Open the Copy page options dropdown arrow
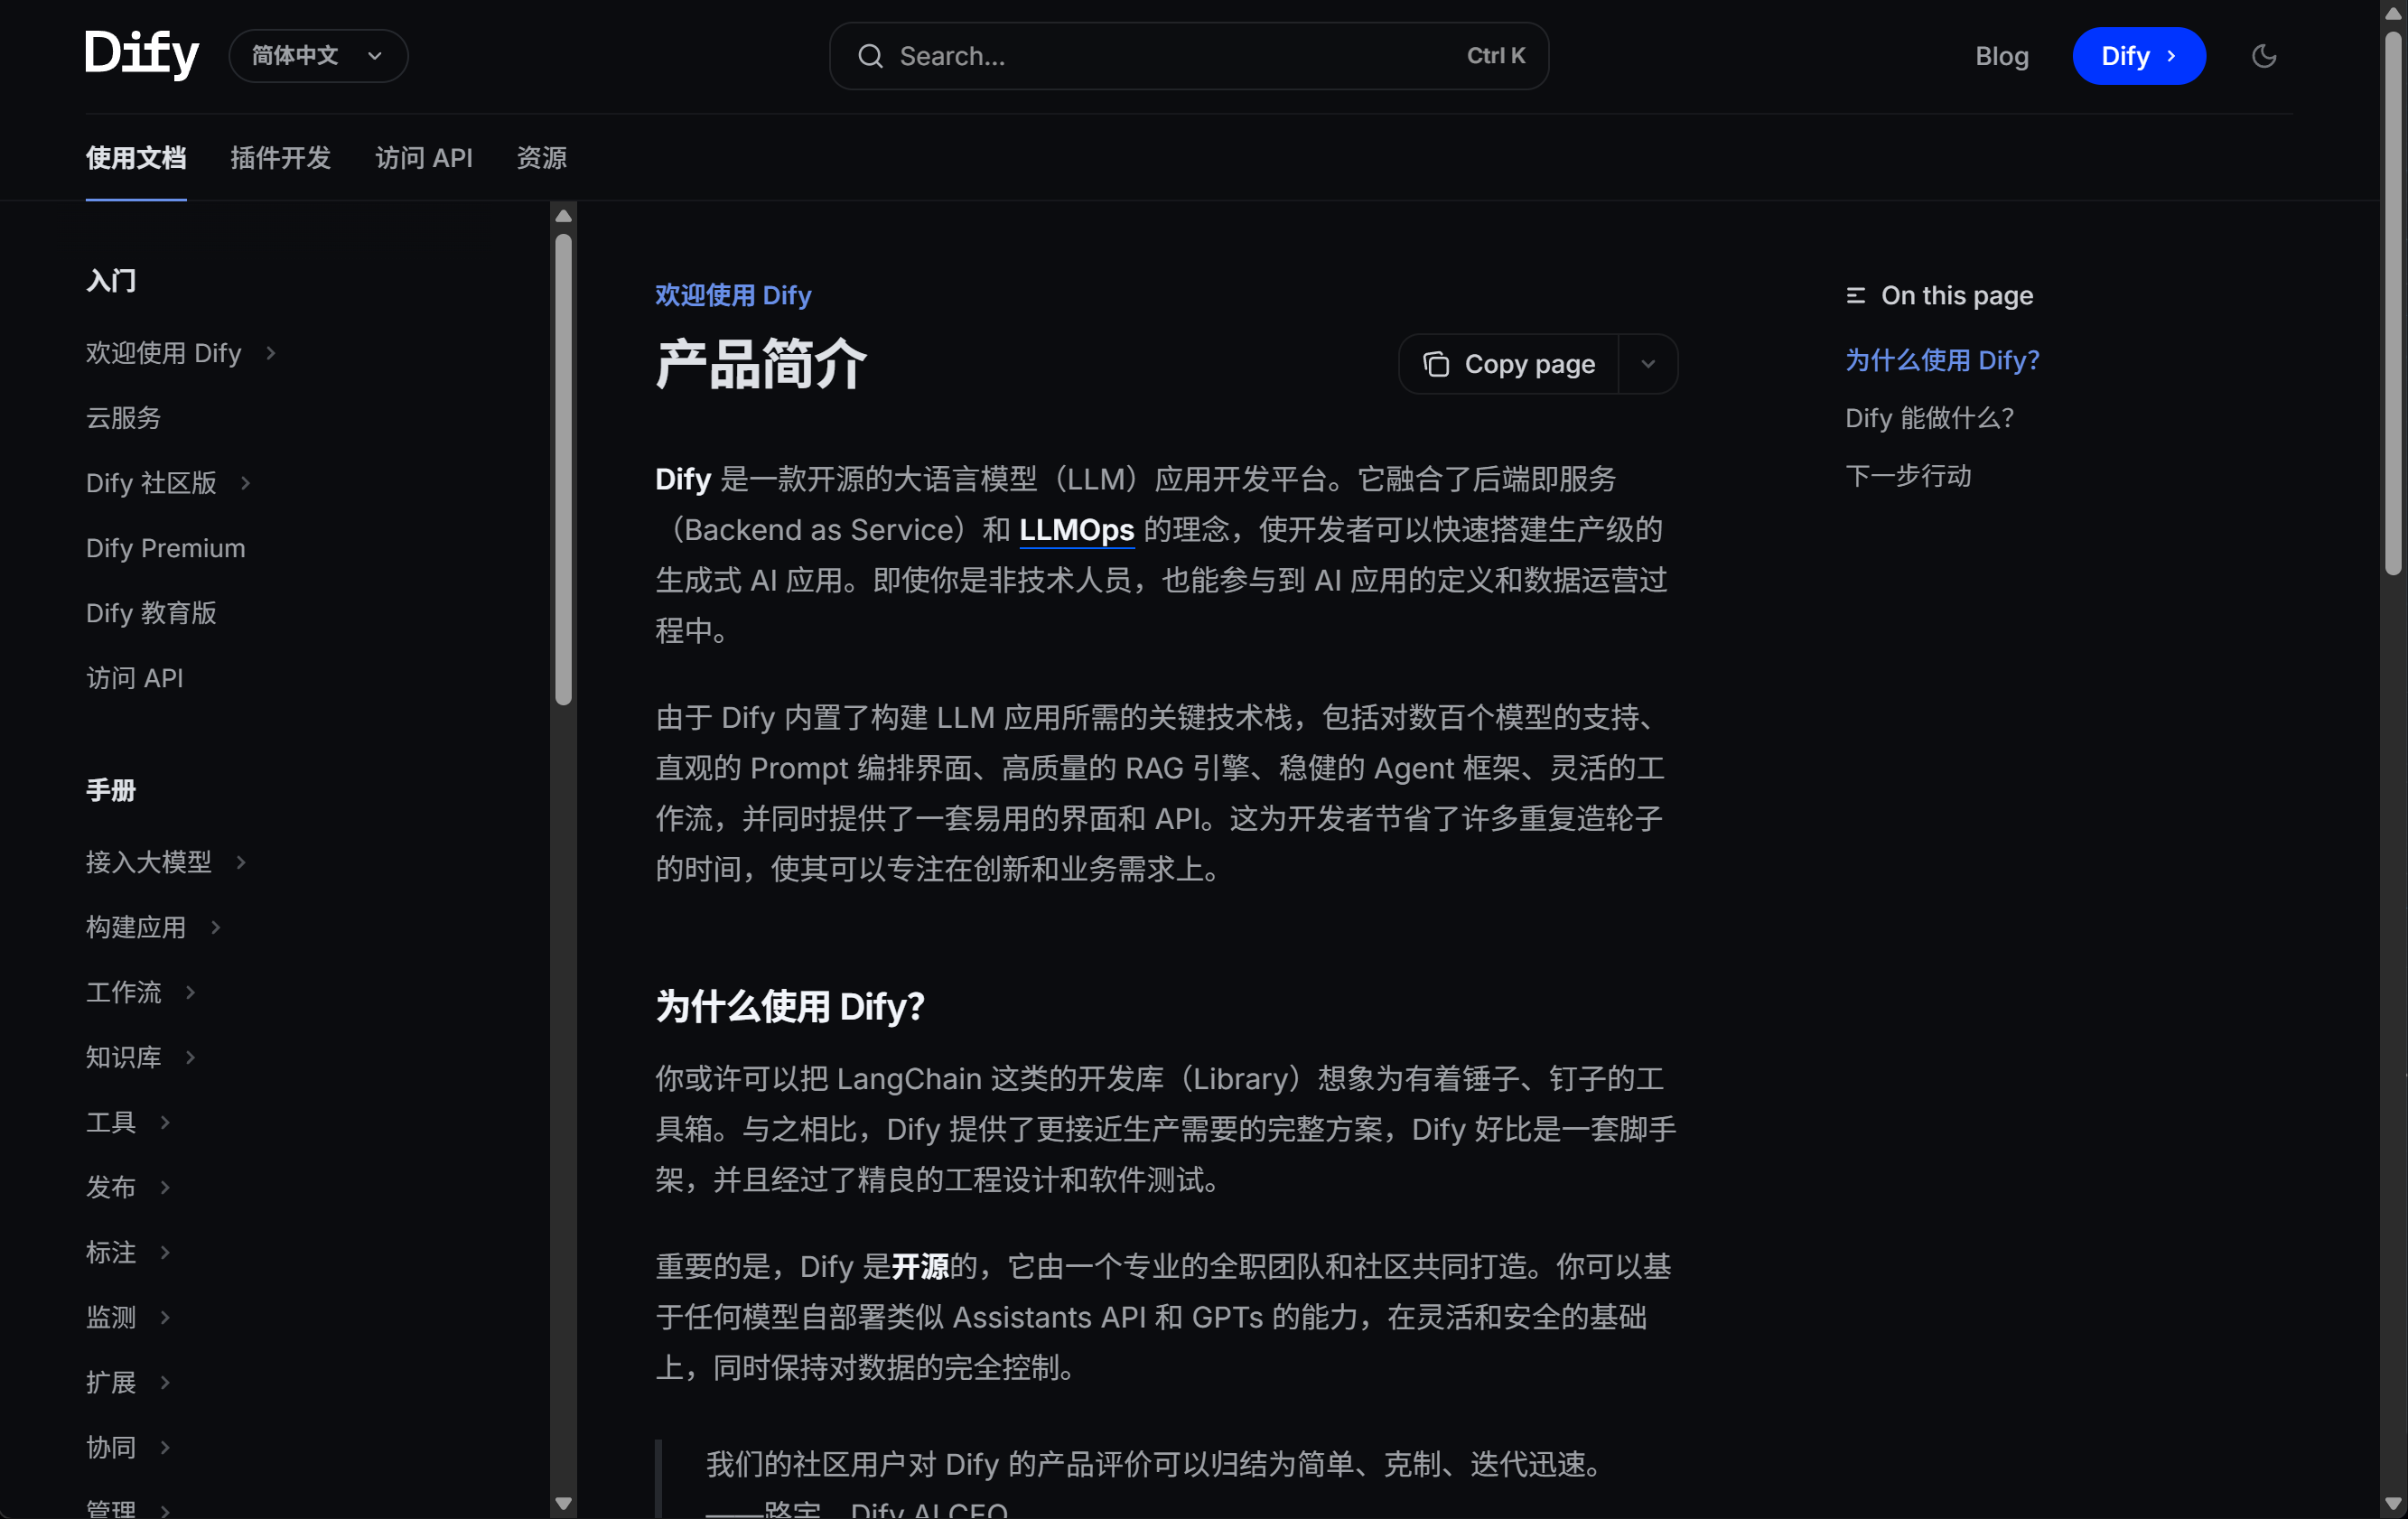Viewport: 2408px width, 1519px height. [x=1648, y=364]
